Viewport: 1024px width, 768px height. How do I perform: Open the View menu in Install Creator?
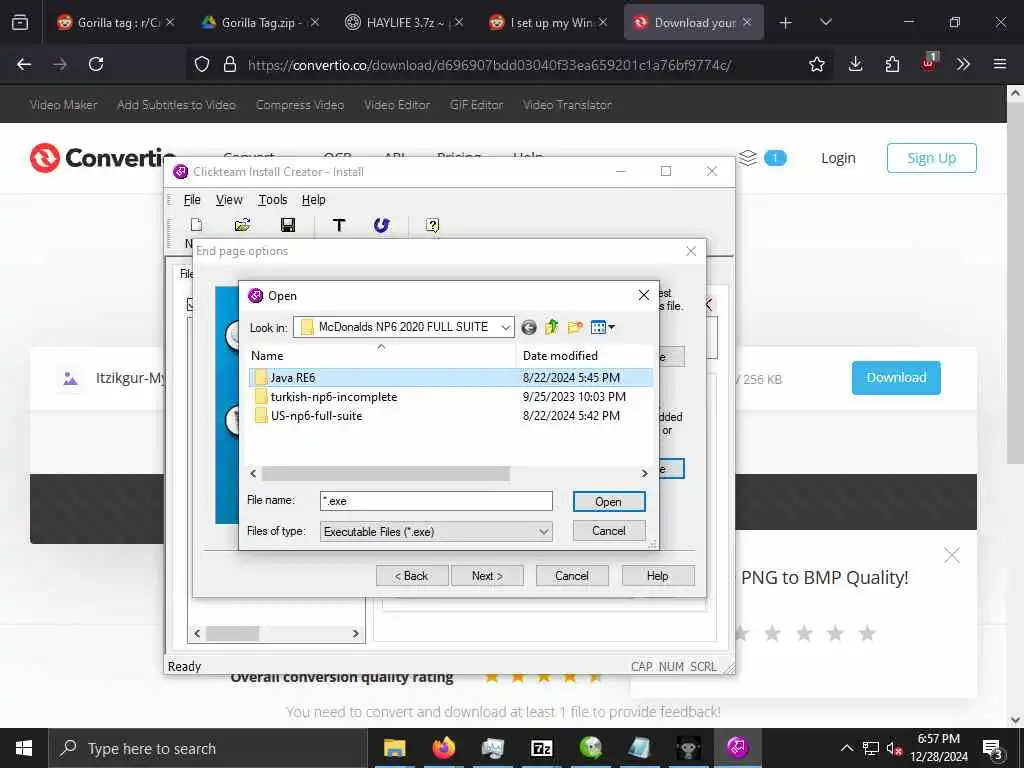(229, 200)
